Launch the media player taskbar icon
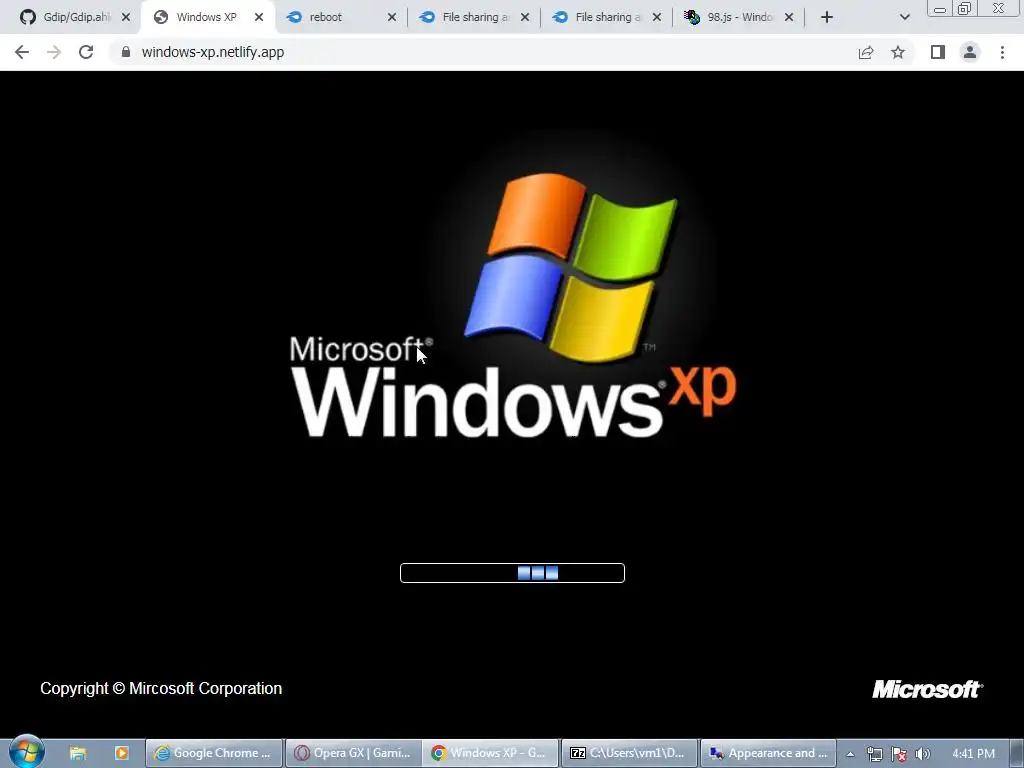This screenshot has height=768, width=1024. [x=121, y=753]
